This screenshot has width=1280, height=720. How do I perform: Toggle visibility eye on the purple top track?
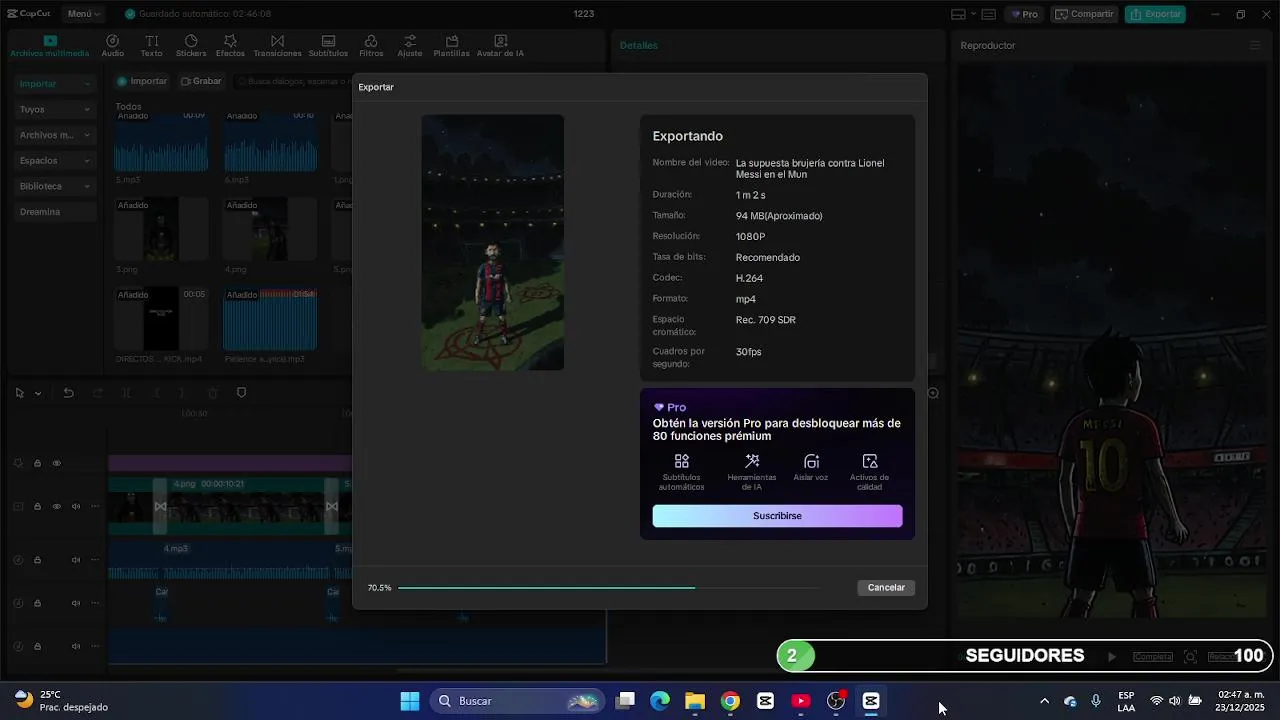coord(56,463)
